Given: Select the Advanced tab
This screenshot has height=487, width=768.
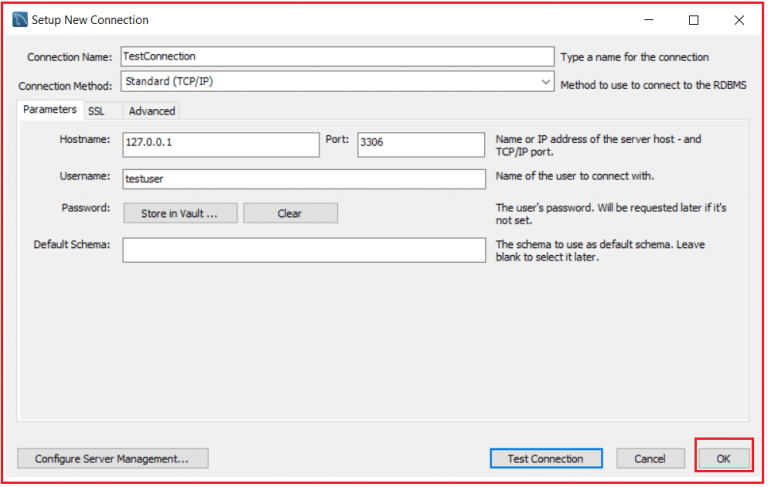Looking at the screenshot, I should [152, 111].
